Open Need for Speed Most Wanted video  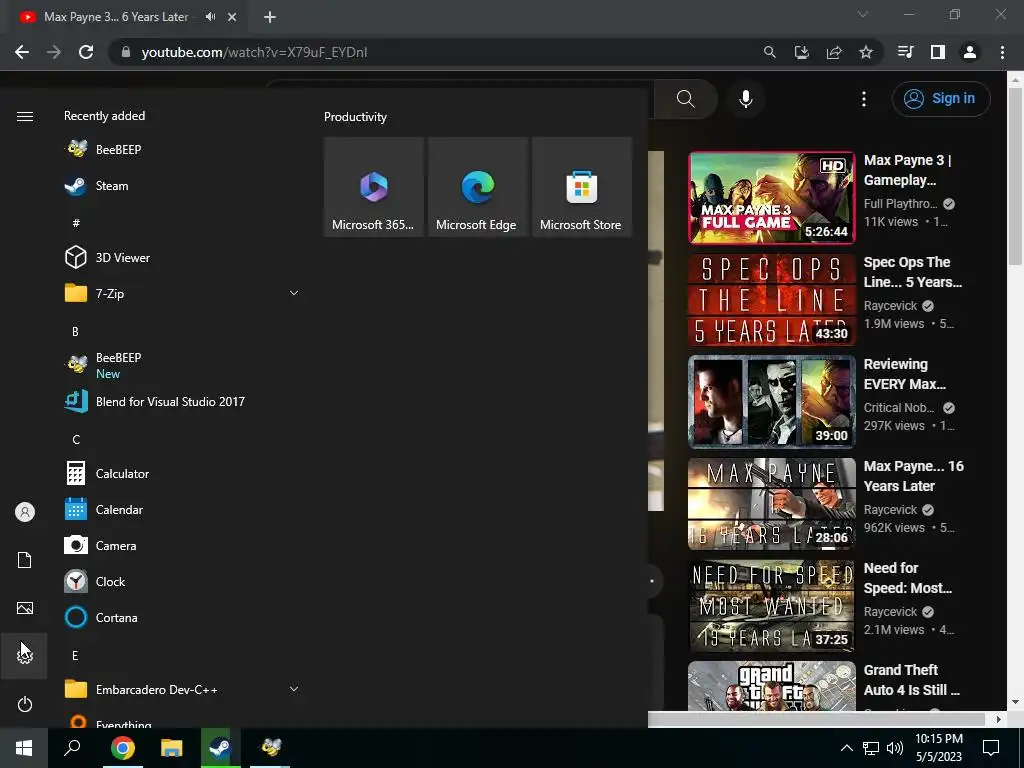[x=772, y=606]
